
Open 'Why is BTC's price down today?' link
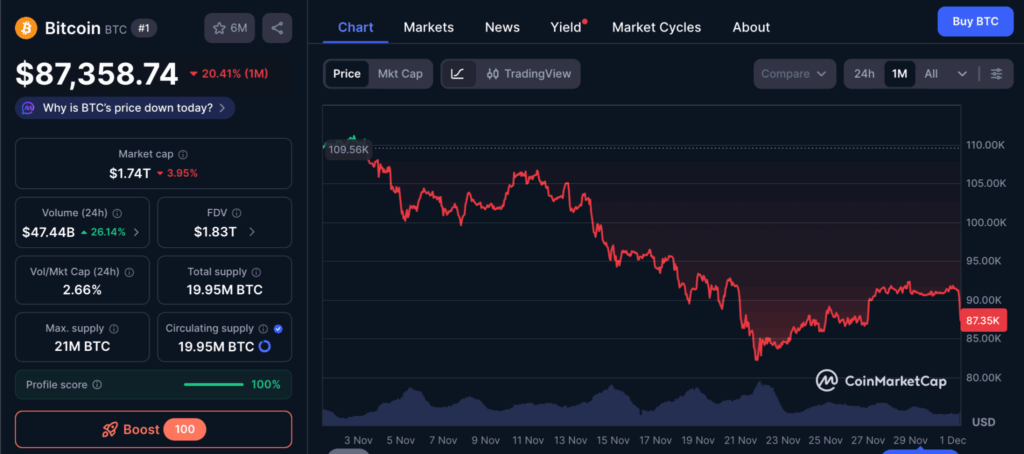126,108
